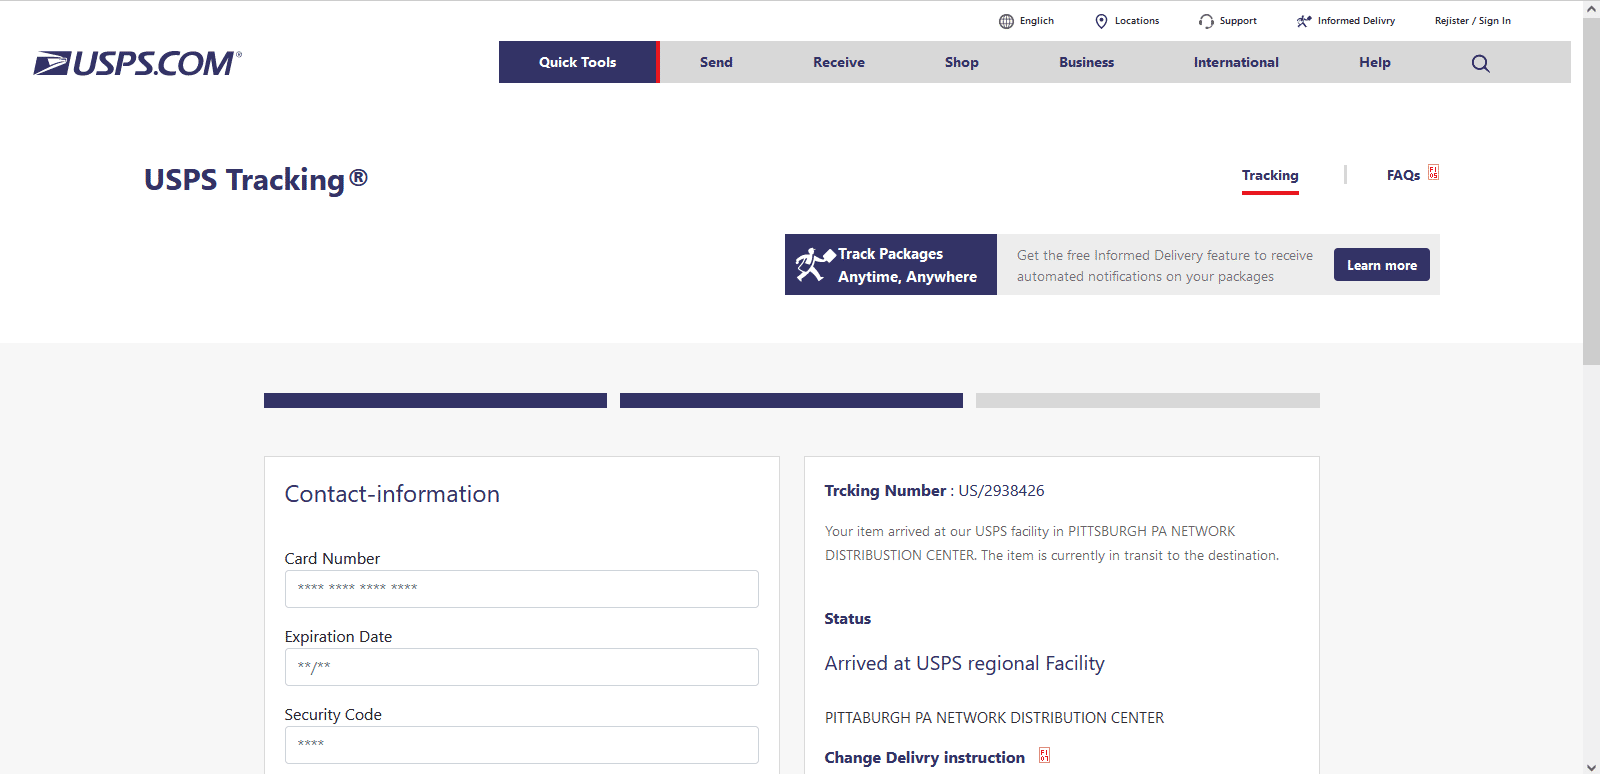
Task: Click 'PITTABURGH PA NETWORK DISTRIBUTION CENTER' text
Action: tap(995, 718)
